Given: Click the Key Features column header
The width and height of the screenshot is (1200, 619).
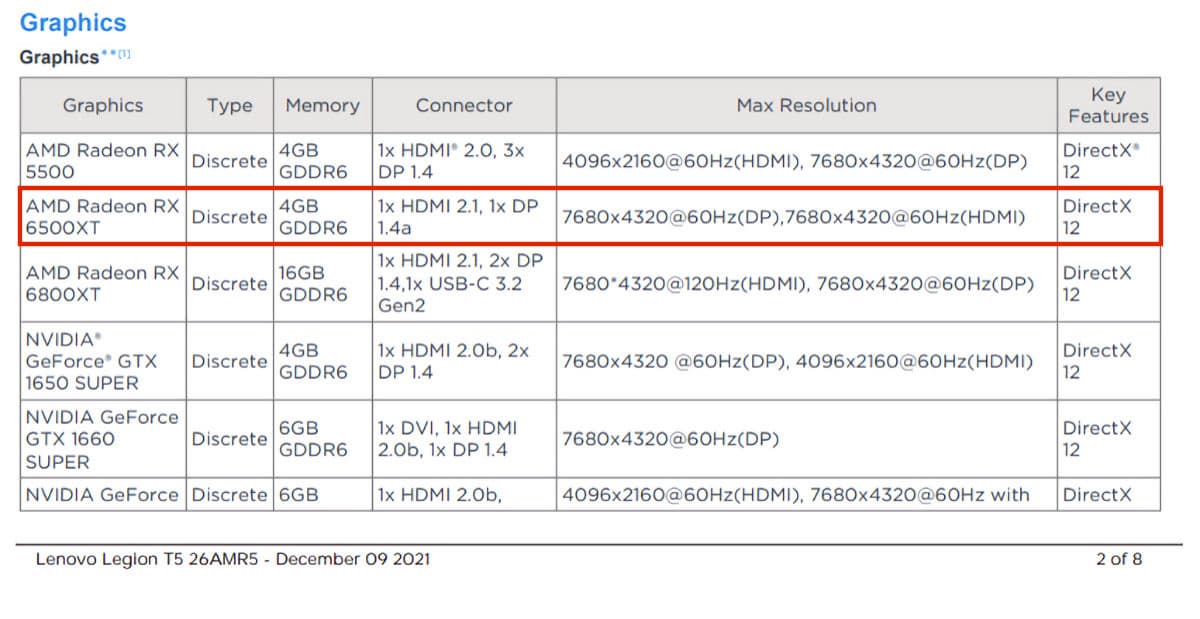Looking at the screenshot, I should pos(1108,105).
